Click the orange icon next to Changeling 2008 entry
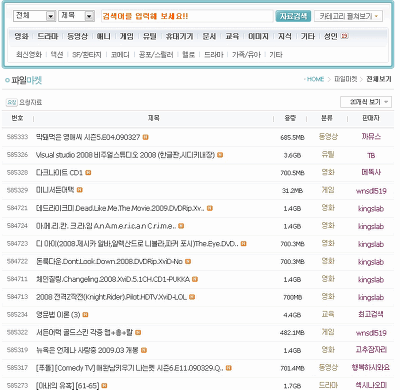The width and height of the screenshot is (400, 390). tap(195, 279)
